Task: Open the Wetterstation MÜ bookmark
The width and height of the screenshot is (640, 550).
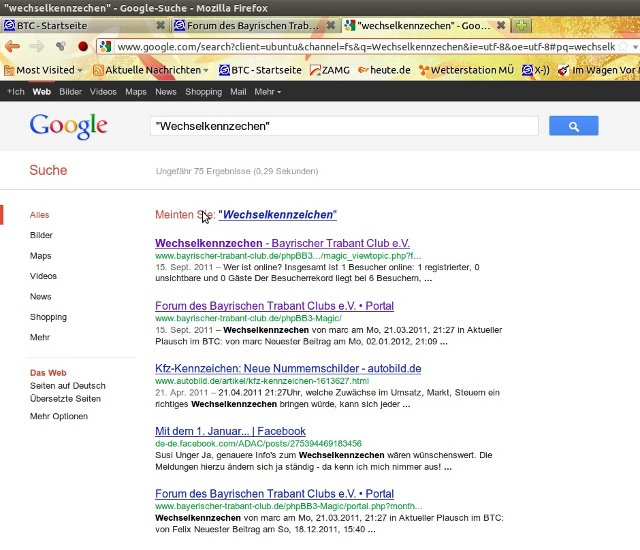Action: coord(466,70)
